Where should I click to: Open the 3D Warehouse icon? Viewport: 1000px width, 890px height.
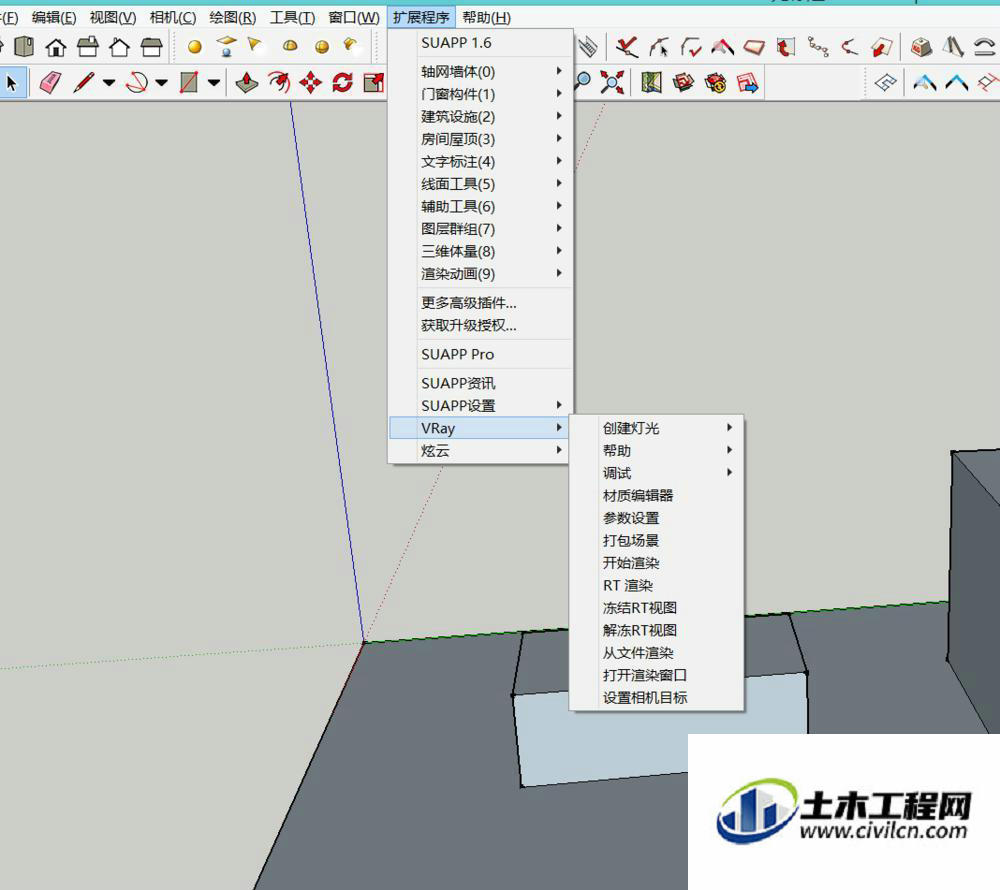point(683,83)
